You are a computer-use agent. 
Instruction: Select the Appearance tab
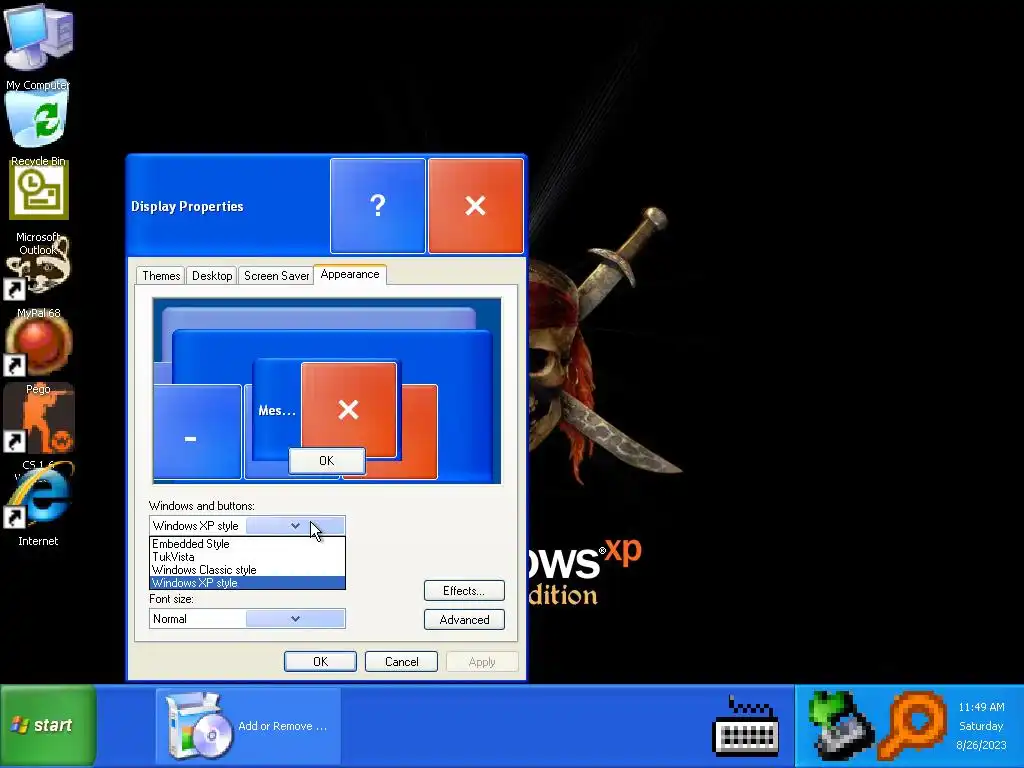coord(350,274)
